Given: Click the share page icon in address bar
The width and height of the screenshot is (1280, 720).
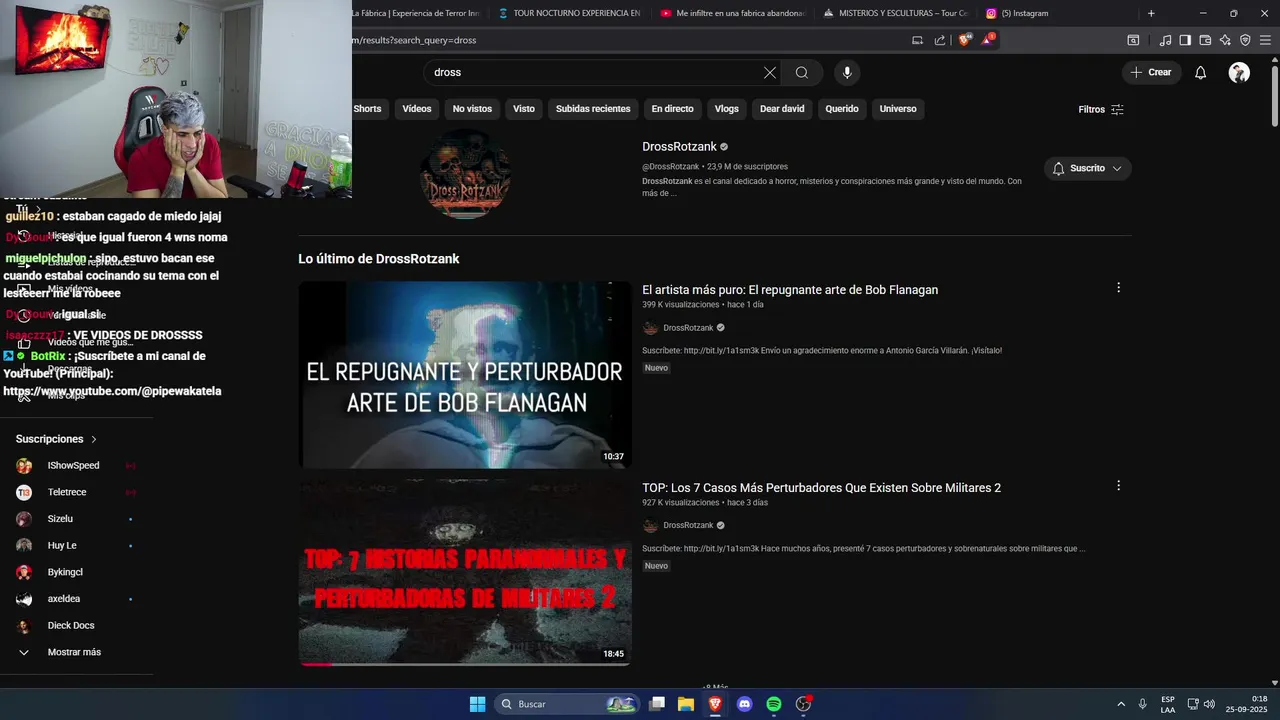Looking at the screenshot, I should [940, 40].
